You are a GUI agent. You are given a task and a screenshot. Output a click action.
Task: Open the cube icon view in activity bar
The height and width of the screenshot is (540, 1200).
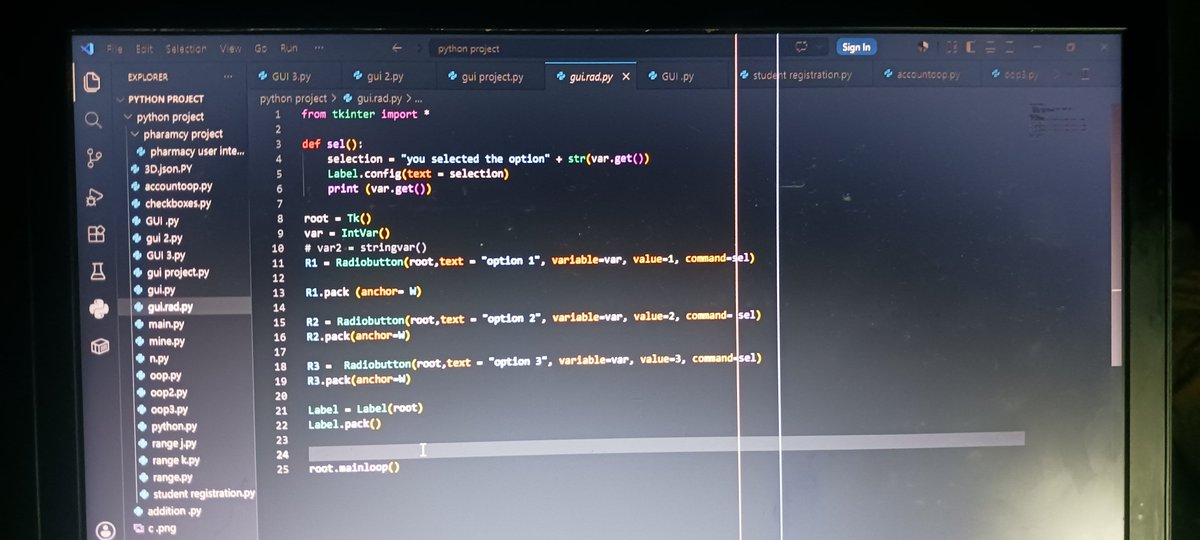point(99,347)
